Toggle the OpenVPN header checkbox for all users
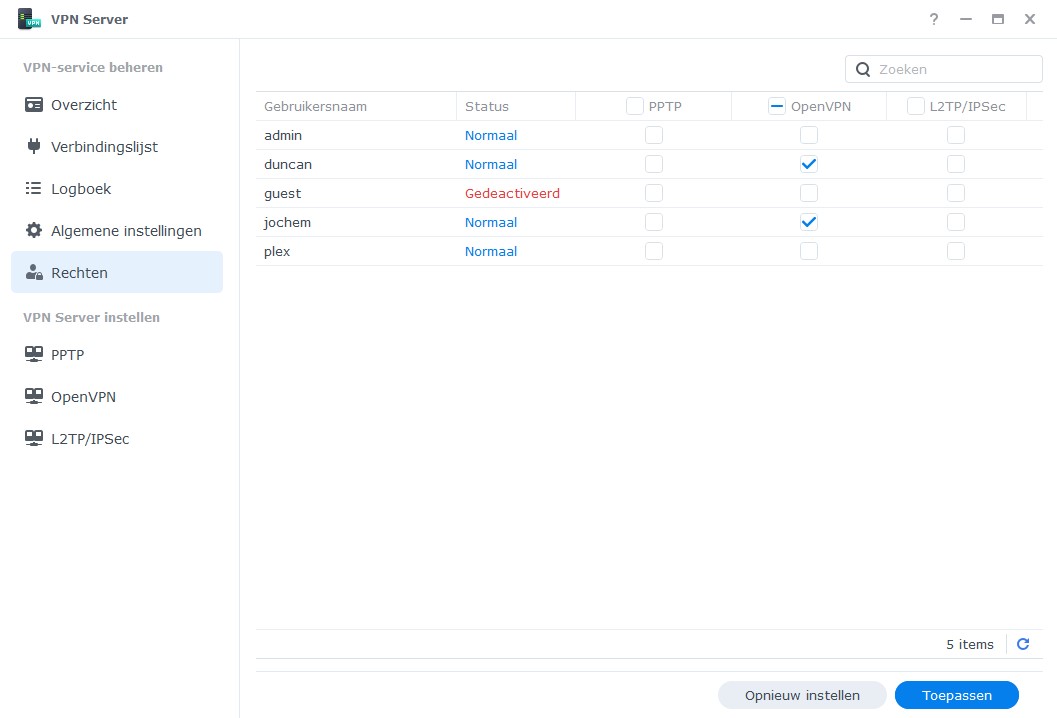 pyautogui.click(x=777, y=106)
